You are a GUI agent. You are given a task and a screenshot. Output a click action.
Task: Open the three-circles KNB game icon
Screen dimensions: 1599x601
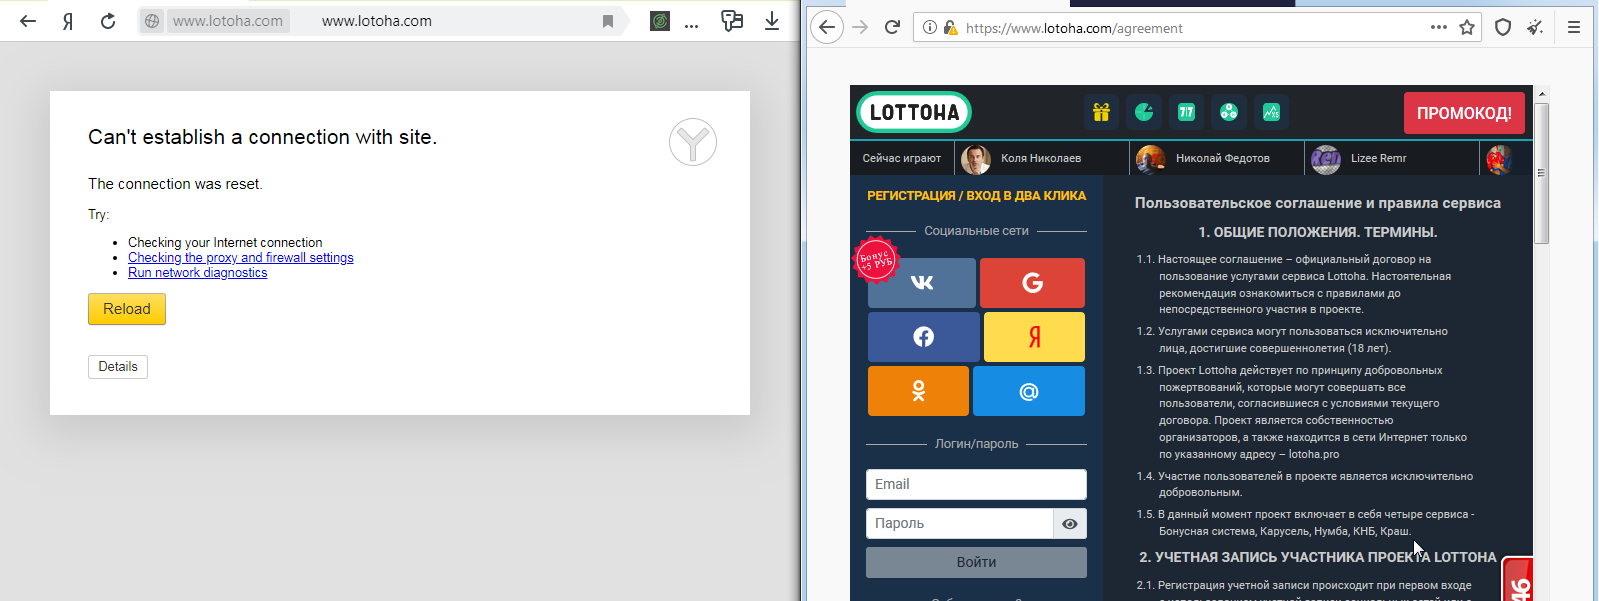pos(1229,112)
